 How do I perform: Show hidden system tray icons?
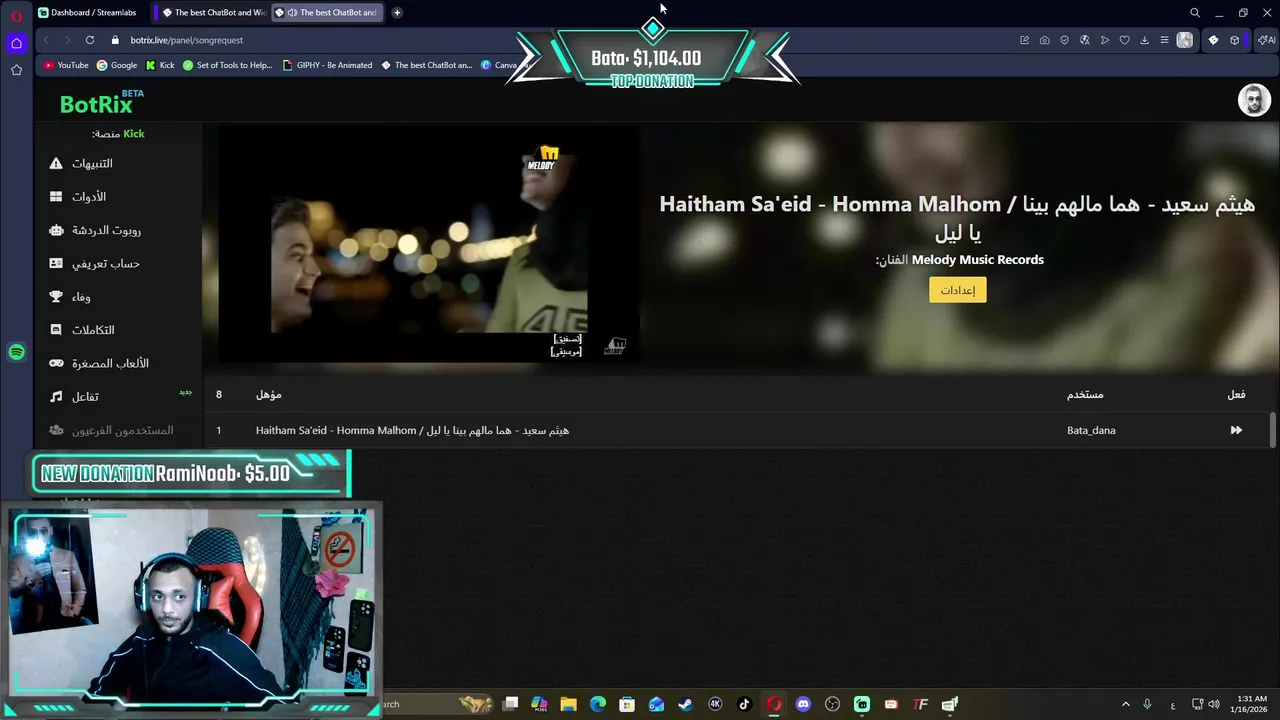(1125, 704)
